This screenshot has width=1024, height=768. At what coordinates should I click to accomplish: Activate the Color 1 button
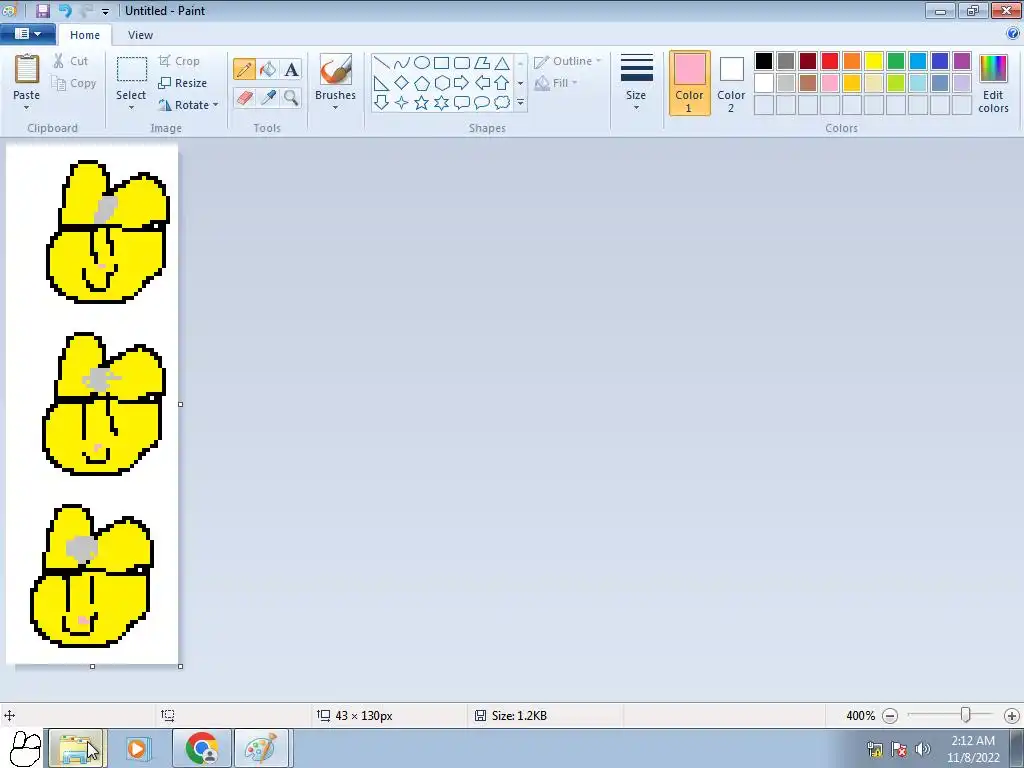pos(690,84)
